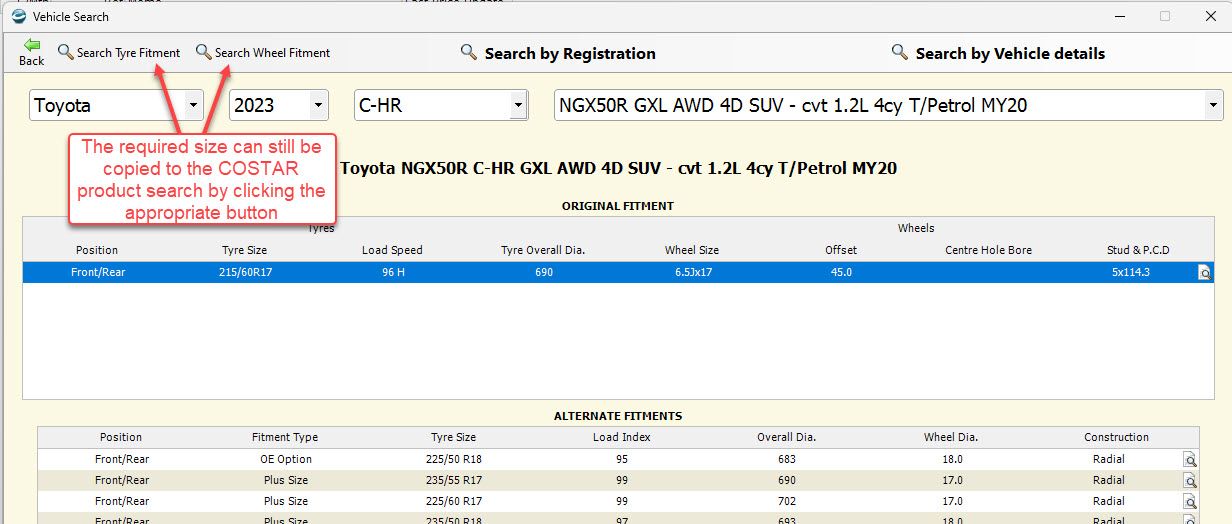Click Search Wheel Fitment toolbar button
The width and height of the screenshot is (1232, 524).
[263, 52]
